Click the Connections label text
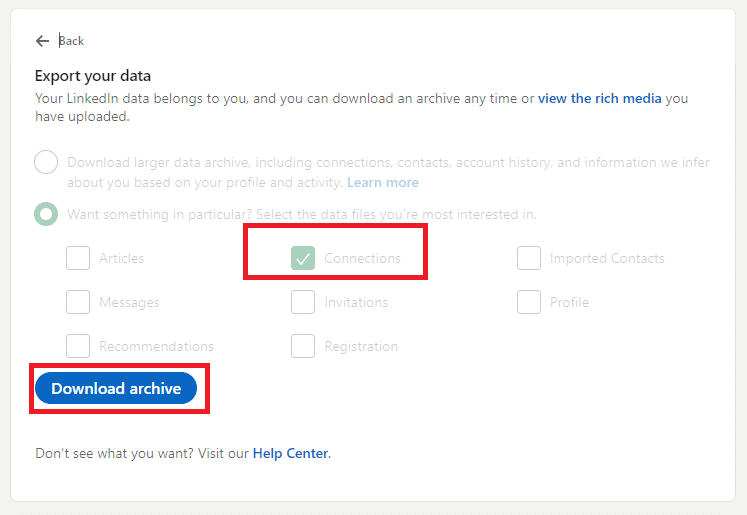Image resolution: width=747 pixels, height=515 pixels. [x=362, y=259]
